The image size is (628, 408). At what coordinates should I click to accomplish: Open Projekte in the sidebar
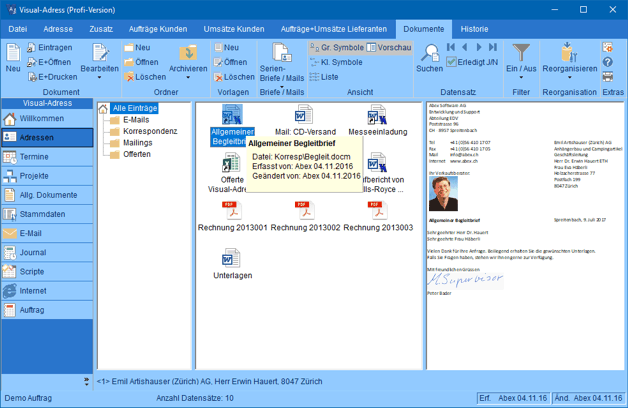pos(47,176)
